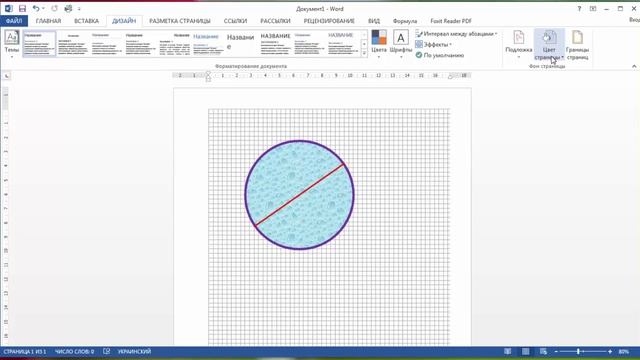
Task: Switch to Print Layout view
Action: [x=526, y=351]
